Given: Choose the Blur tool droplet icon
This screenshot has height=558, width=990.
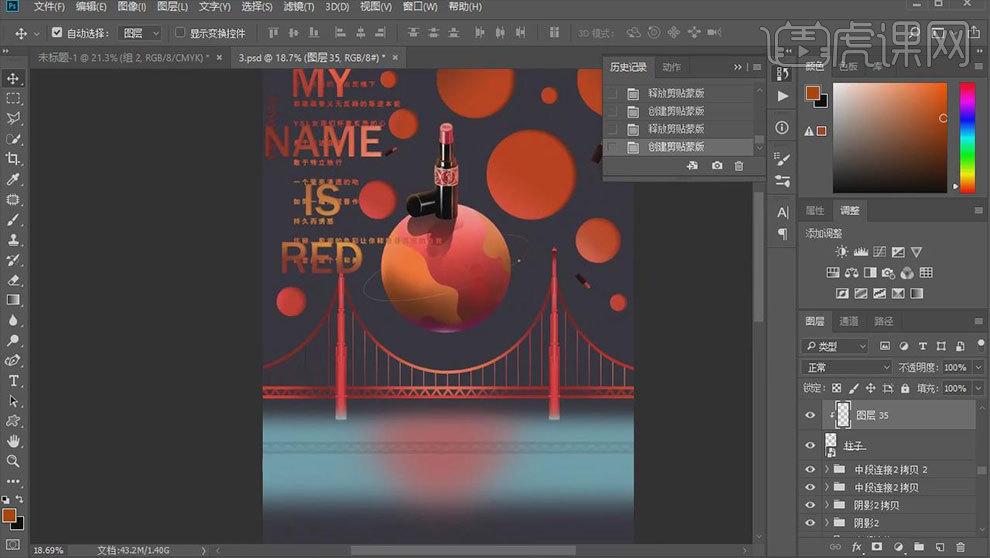Looking at the screenshot, I should [x=13, y=320].
